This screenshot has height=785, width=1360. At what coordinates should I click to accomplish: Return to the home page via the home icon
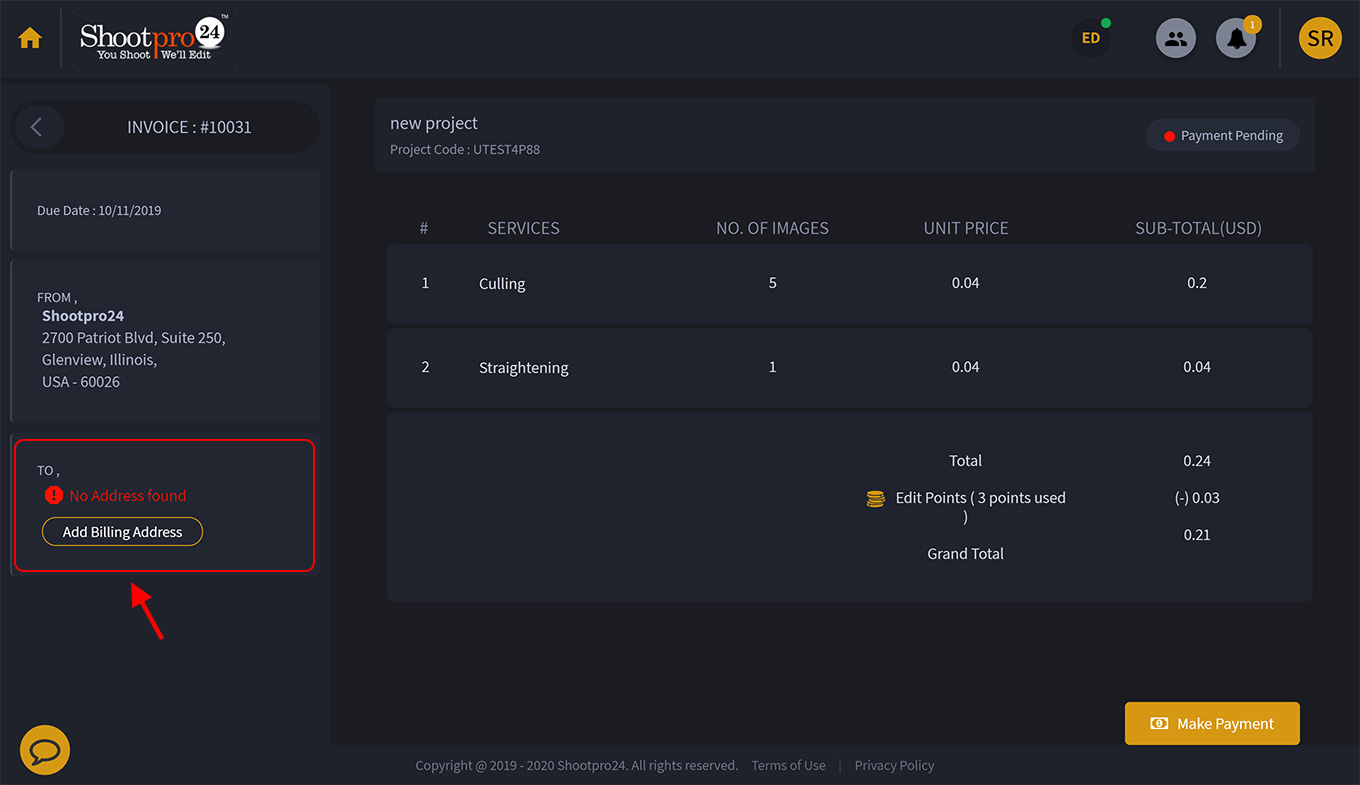coord(29,37)
